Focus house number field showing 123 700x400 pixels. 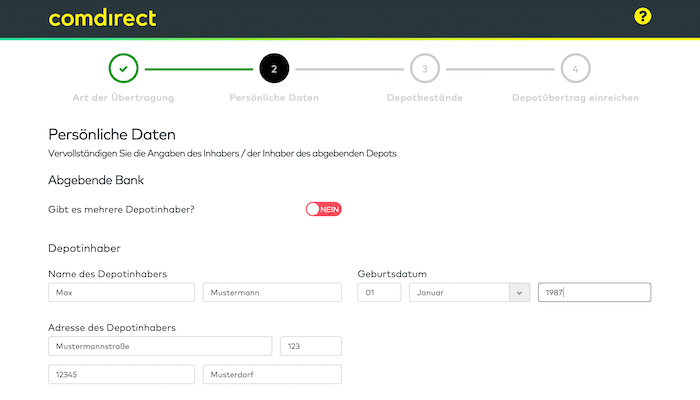pyautogui.click(x=311, y=346)
